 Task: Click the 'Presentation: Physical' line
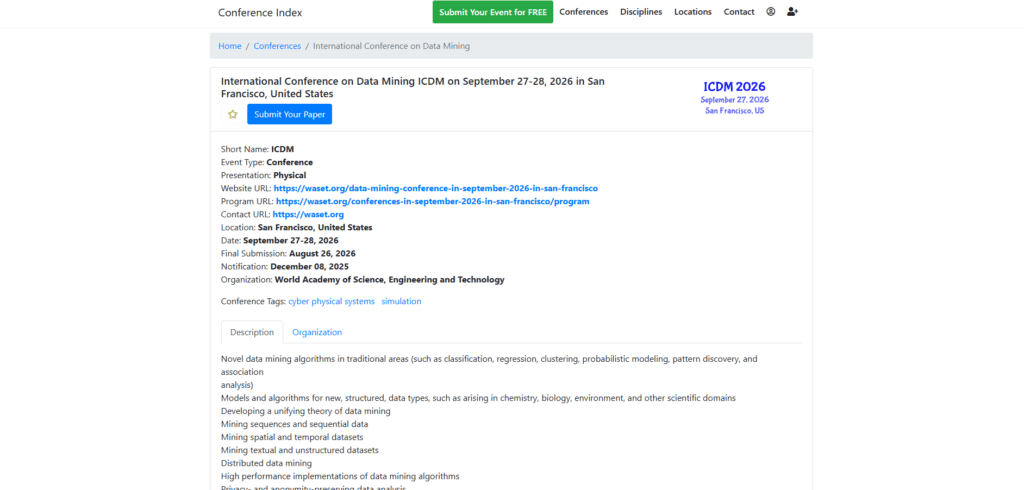[264, 175]
